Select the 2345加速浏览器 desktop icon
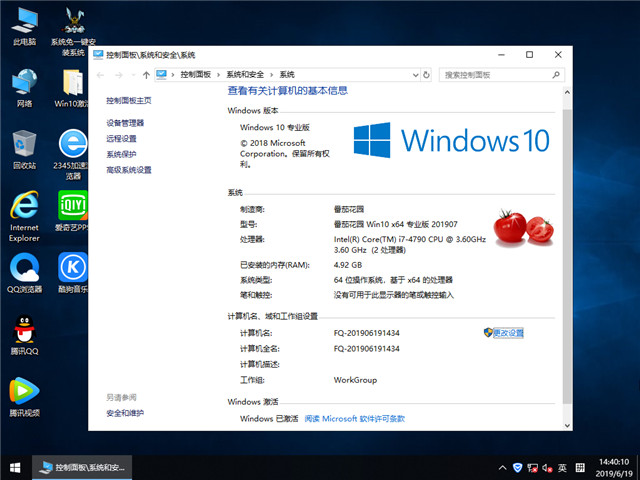The height and width of the screenshot is (480, 640). 71,154
